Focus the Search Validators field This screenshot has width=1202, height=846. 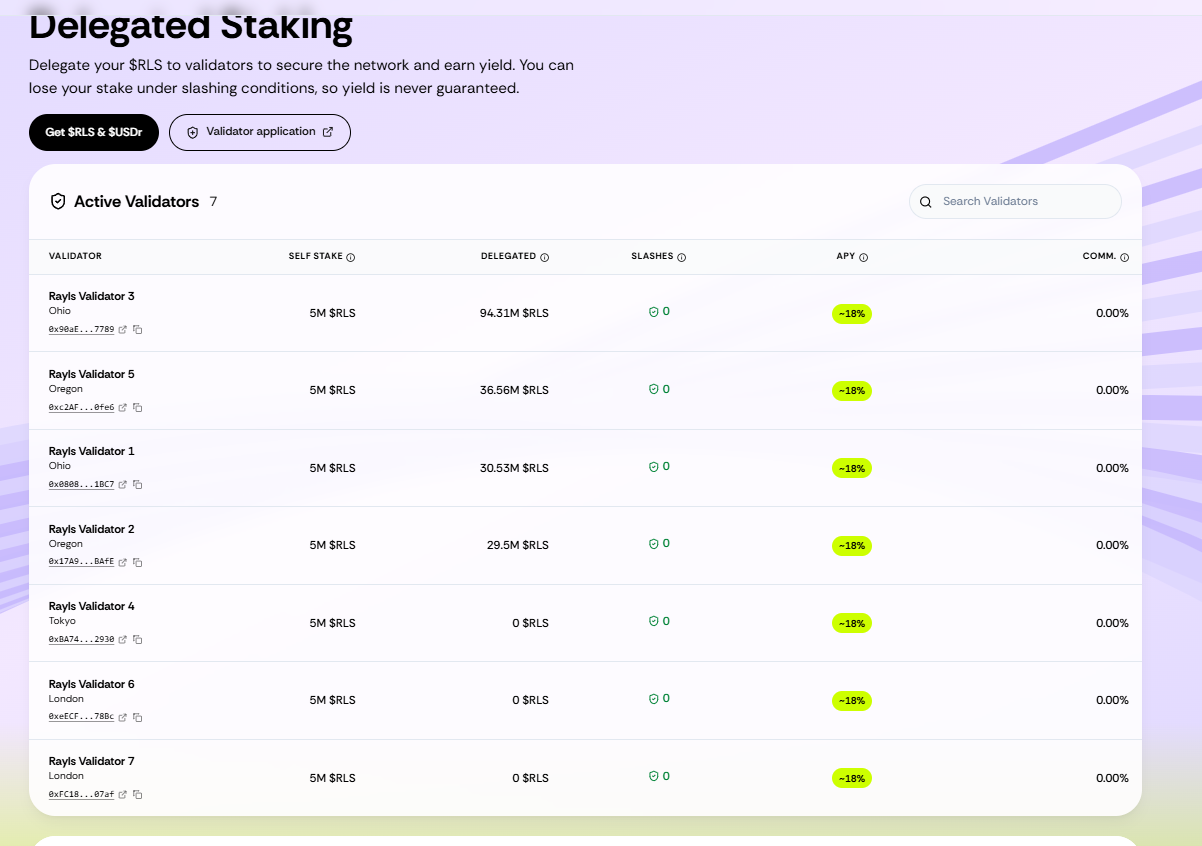[1015, 201]
